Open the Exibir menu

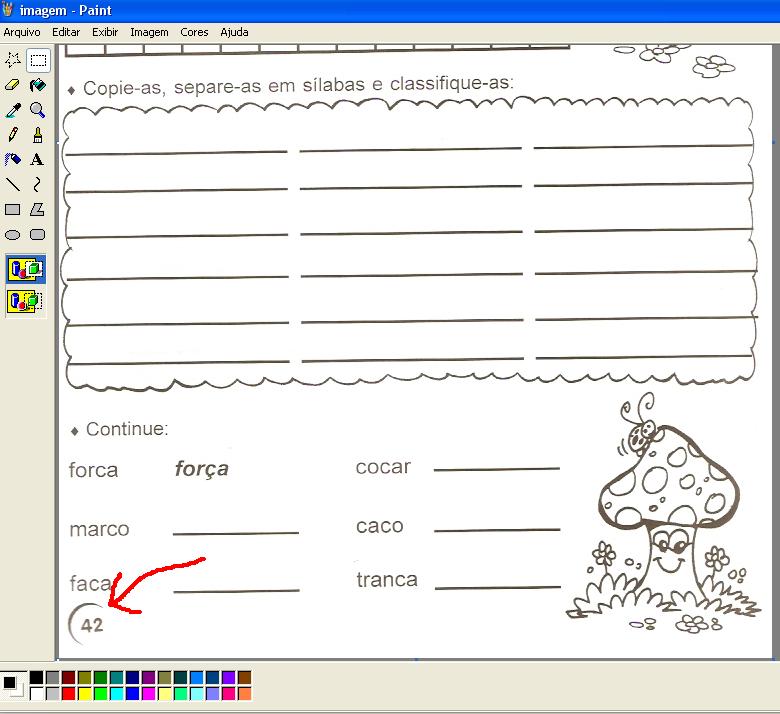coord(105,32)
